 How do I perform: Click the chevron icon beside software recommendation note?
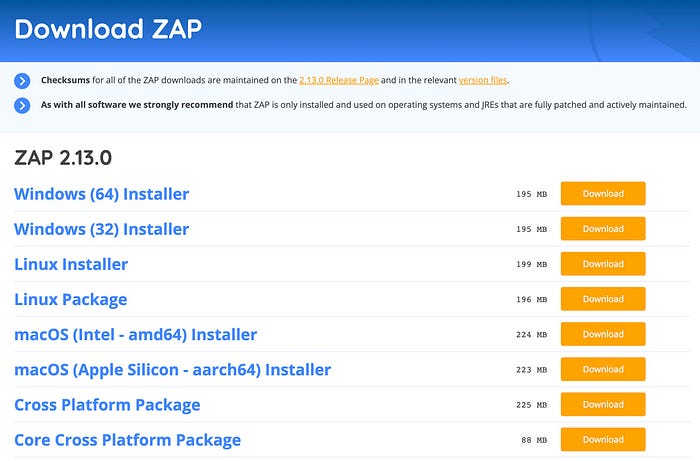click(22, 106)
